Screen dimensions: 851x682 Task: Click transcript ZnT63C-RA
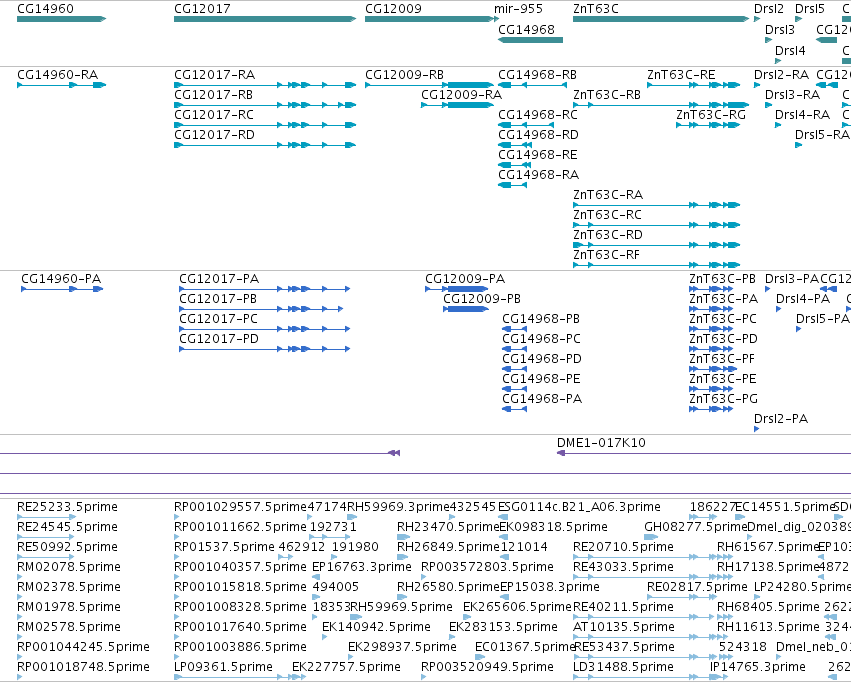tap(608, 195)
